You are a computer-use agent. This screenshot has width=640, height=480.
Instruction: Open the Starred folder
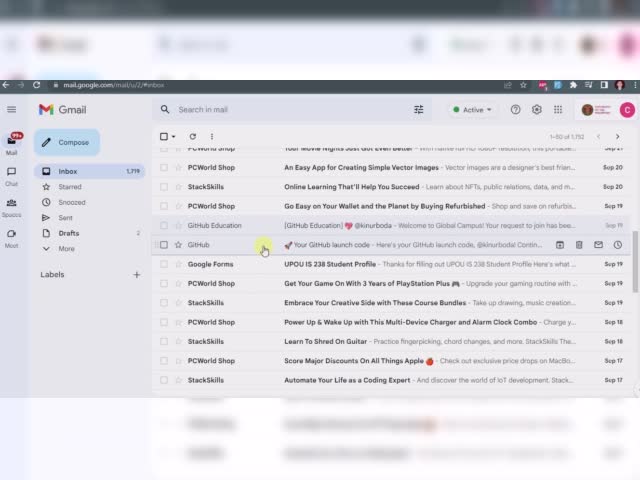click(89, 187)
